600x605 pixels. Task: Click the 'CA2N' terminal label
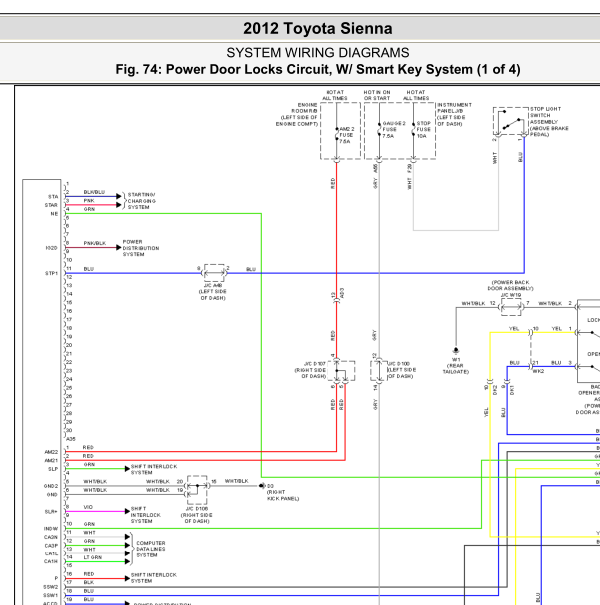pyautogui.click(x=51, y=537)
